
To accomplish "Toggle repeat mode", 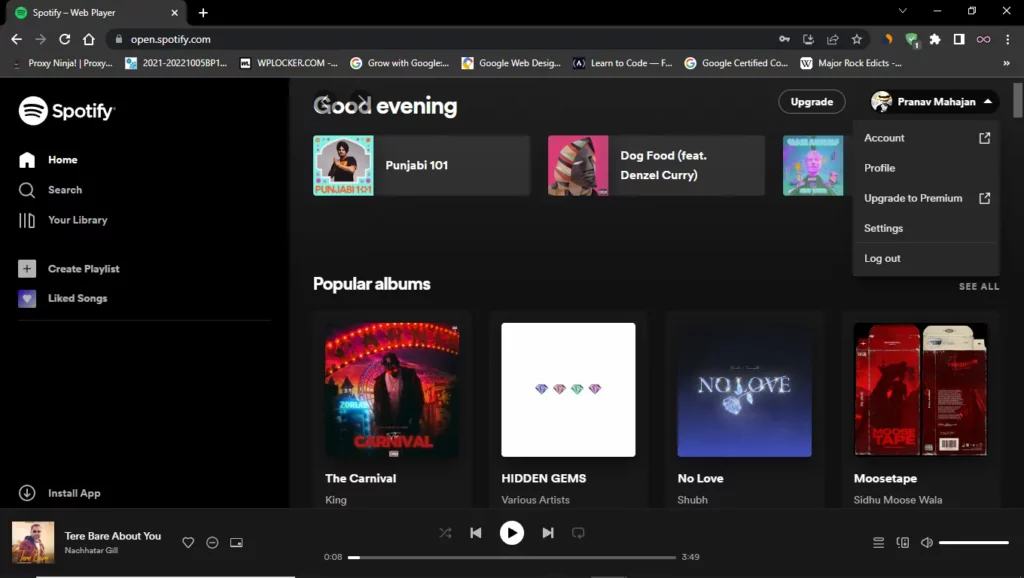I will pos(578,533).
